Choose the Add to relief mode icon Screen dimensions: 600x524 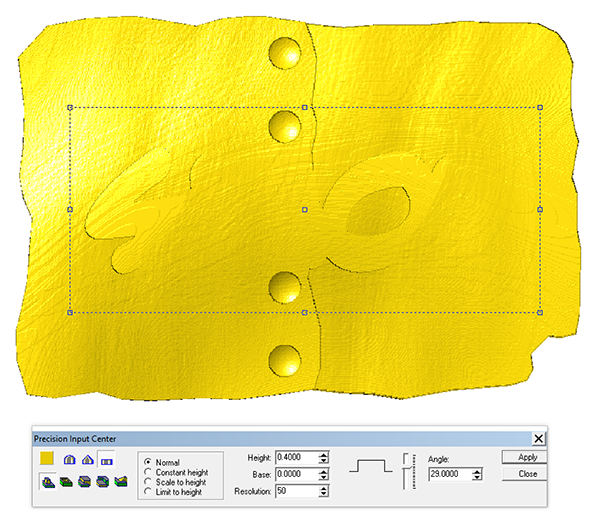(x=48, y=481)
